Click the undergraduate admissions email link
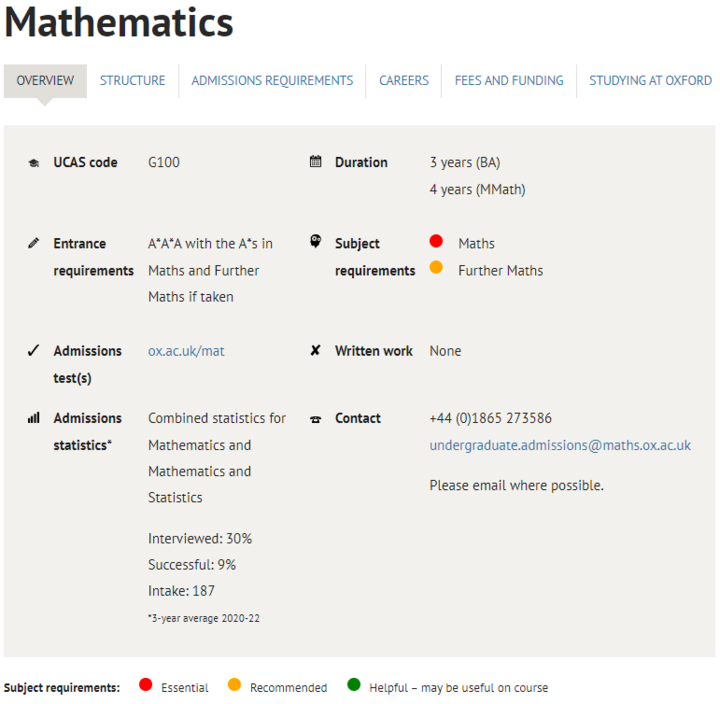 pyautogui.click(x=560, y=445)
